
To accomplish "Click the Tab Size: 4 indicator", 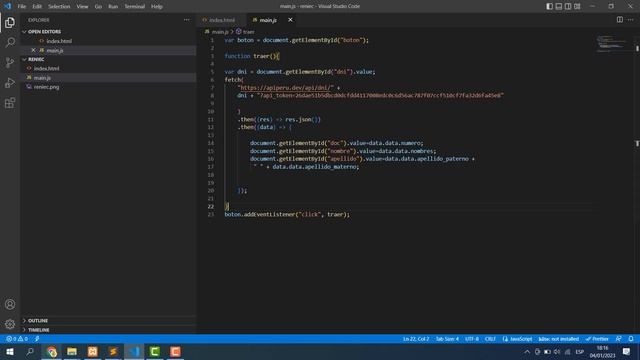I will point(447,339).
